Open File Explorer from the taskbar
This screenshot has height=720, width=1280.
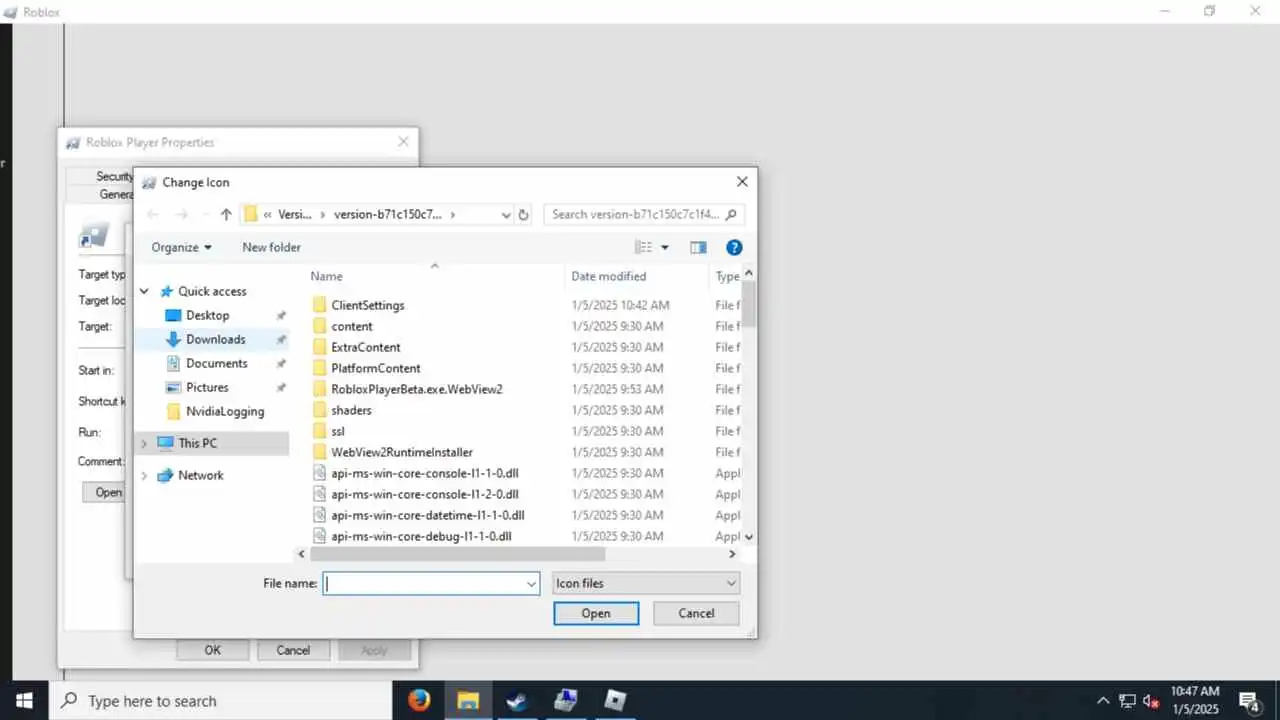[x=468, y=700]
